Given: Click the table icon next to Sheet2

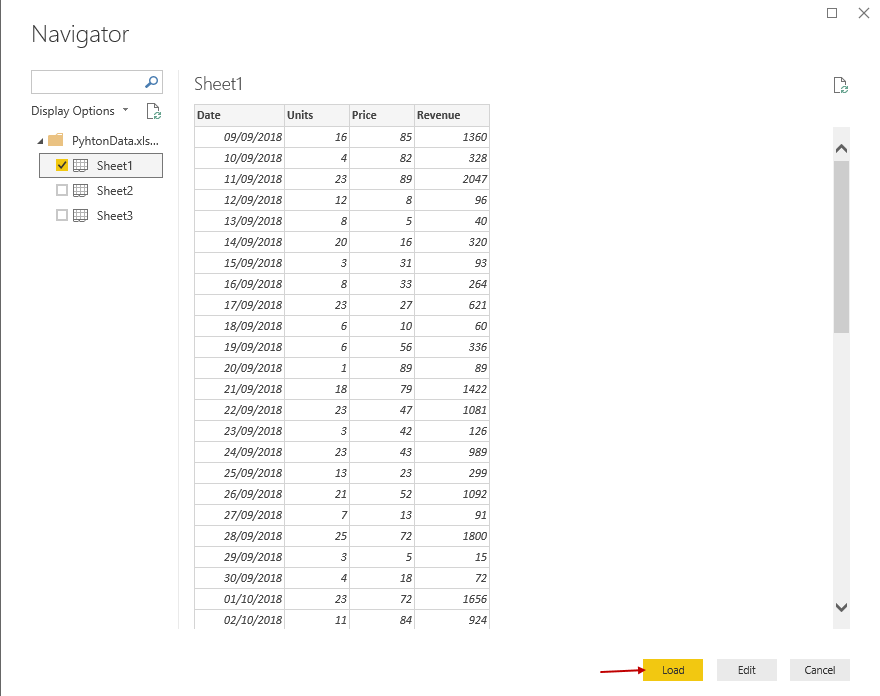Looking at the screenshot, I should (x=81, y=190).
